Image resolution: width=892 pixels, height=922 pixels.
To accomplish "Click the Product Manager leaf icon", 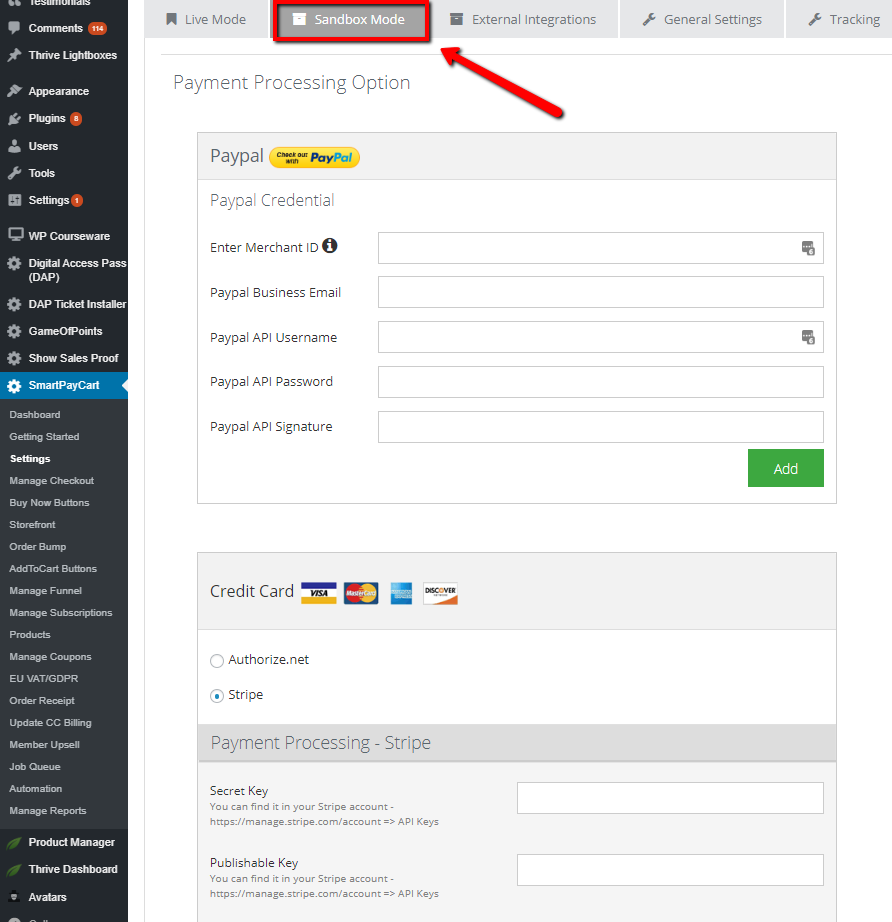I will click(x=14, y=843).
